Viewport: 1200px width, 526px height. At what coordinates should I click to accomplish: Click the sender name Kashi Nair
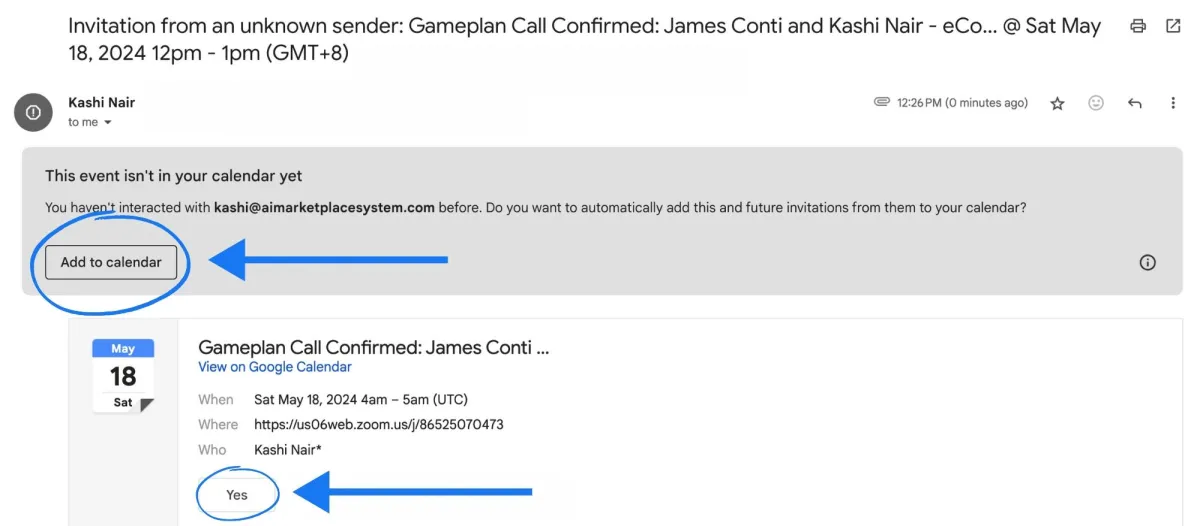(101, 102)
